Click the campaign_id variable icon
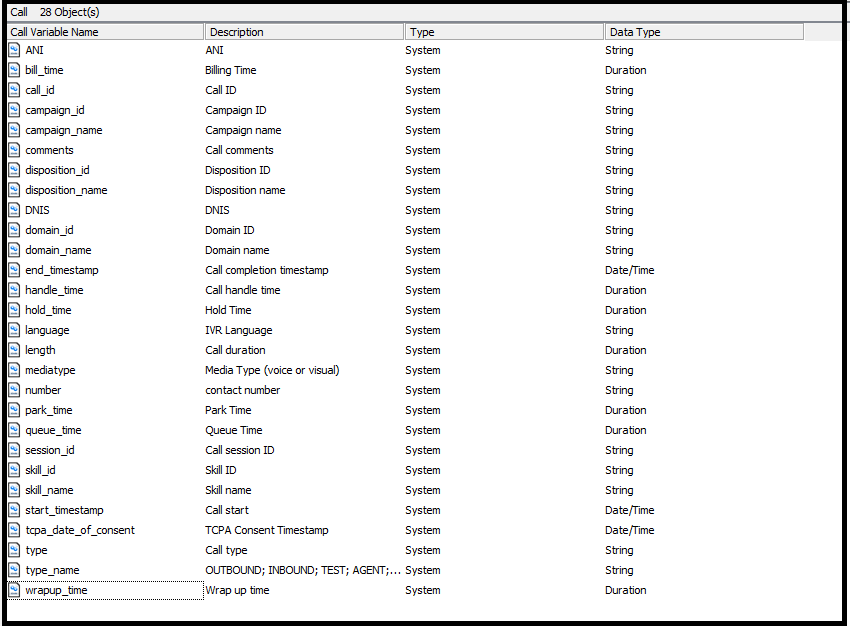Image resolution: width=850 pixels, height=626 pixels. 14,111
